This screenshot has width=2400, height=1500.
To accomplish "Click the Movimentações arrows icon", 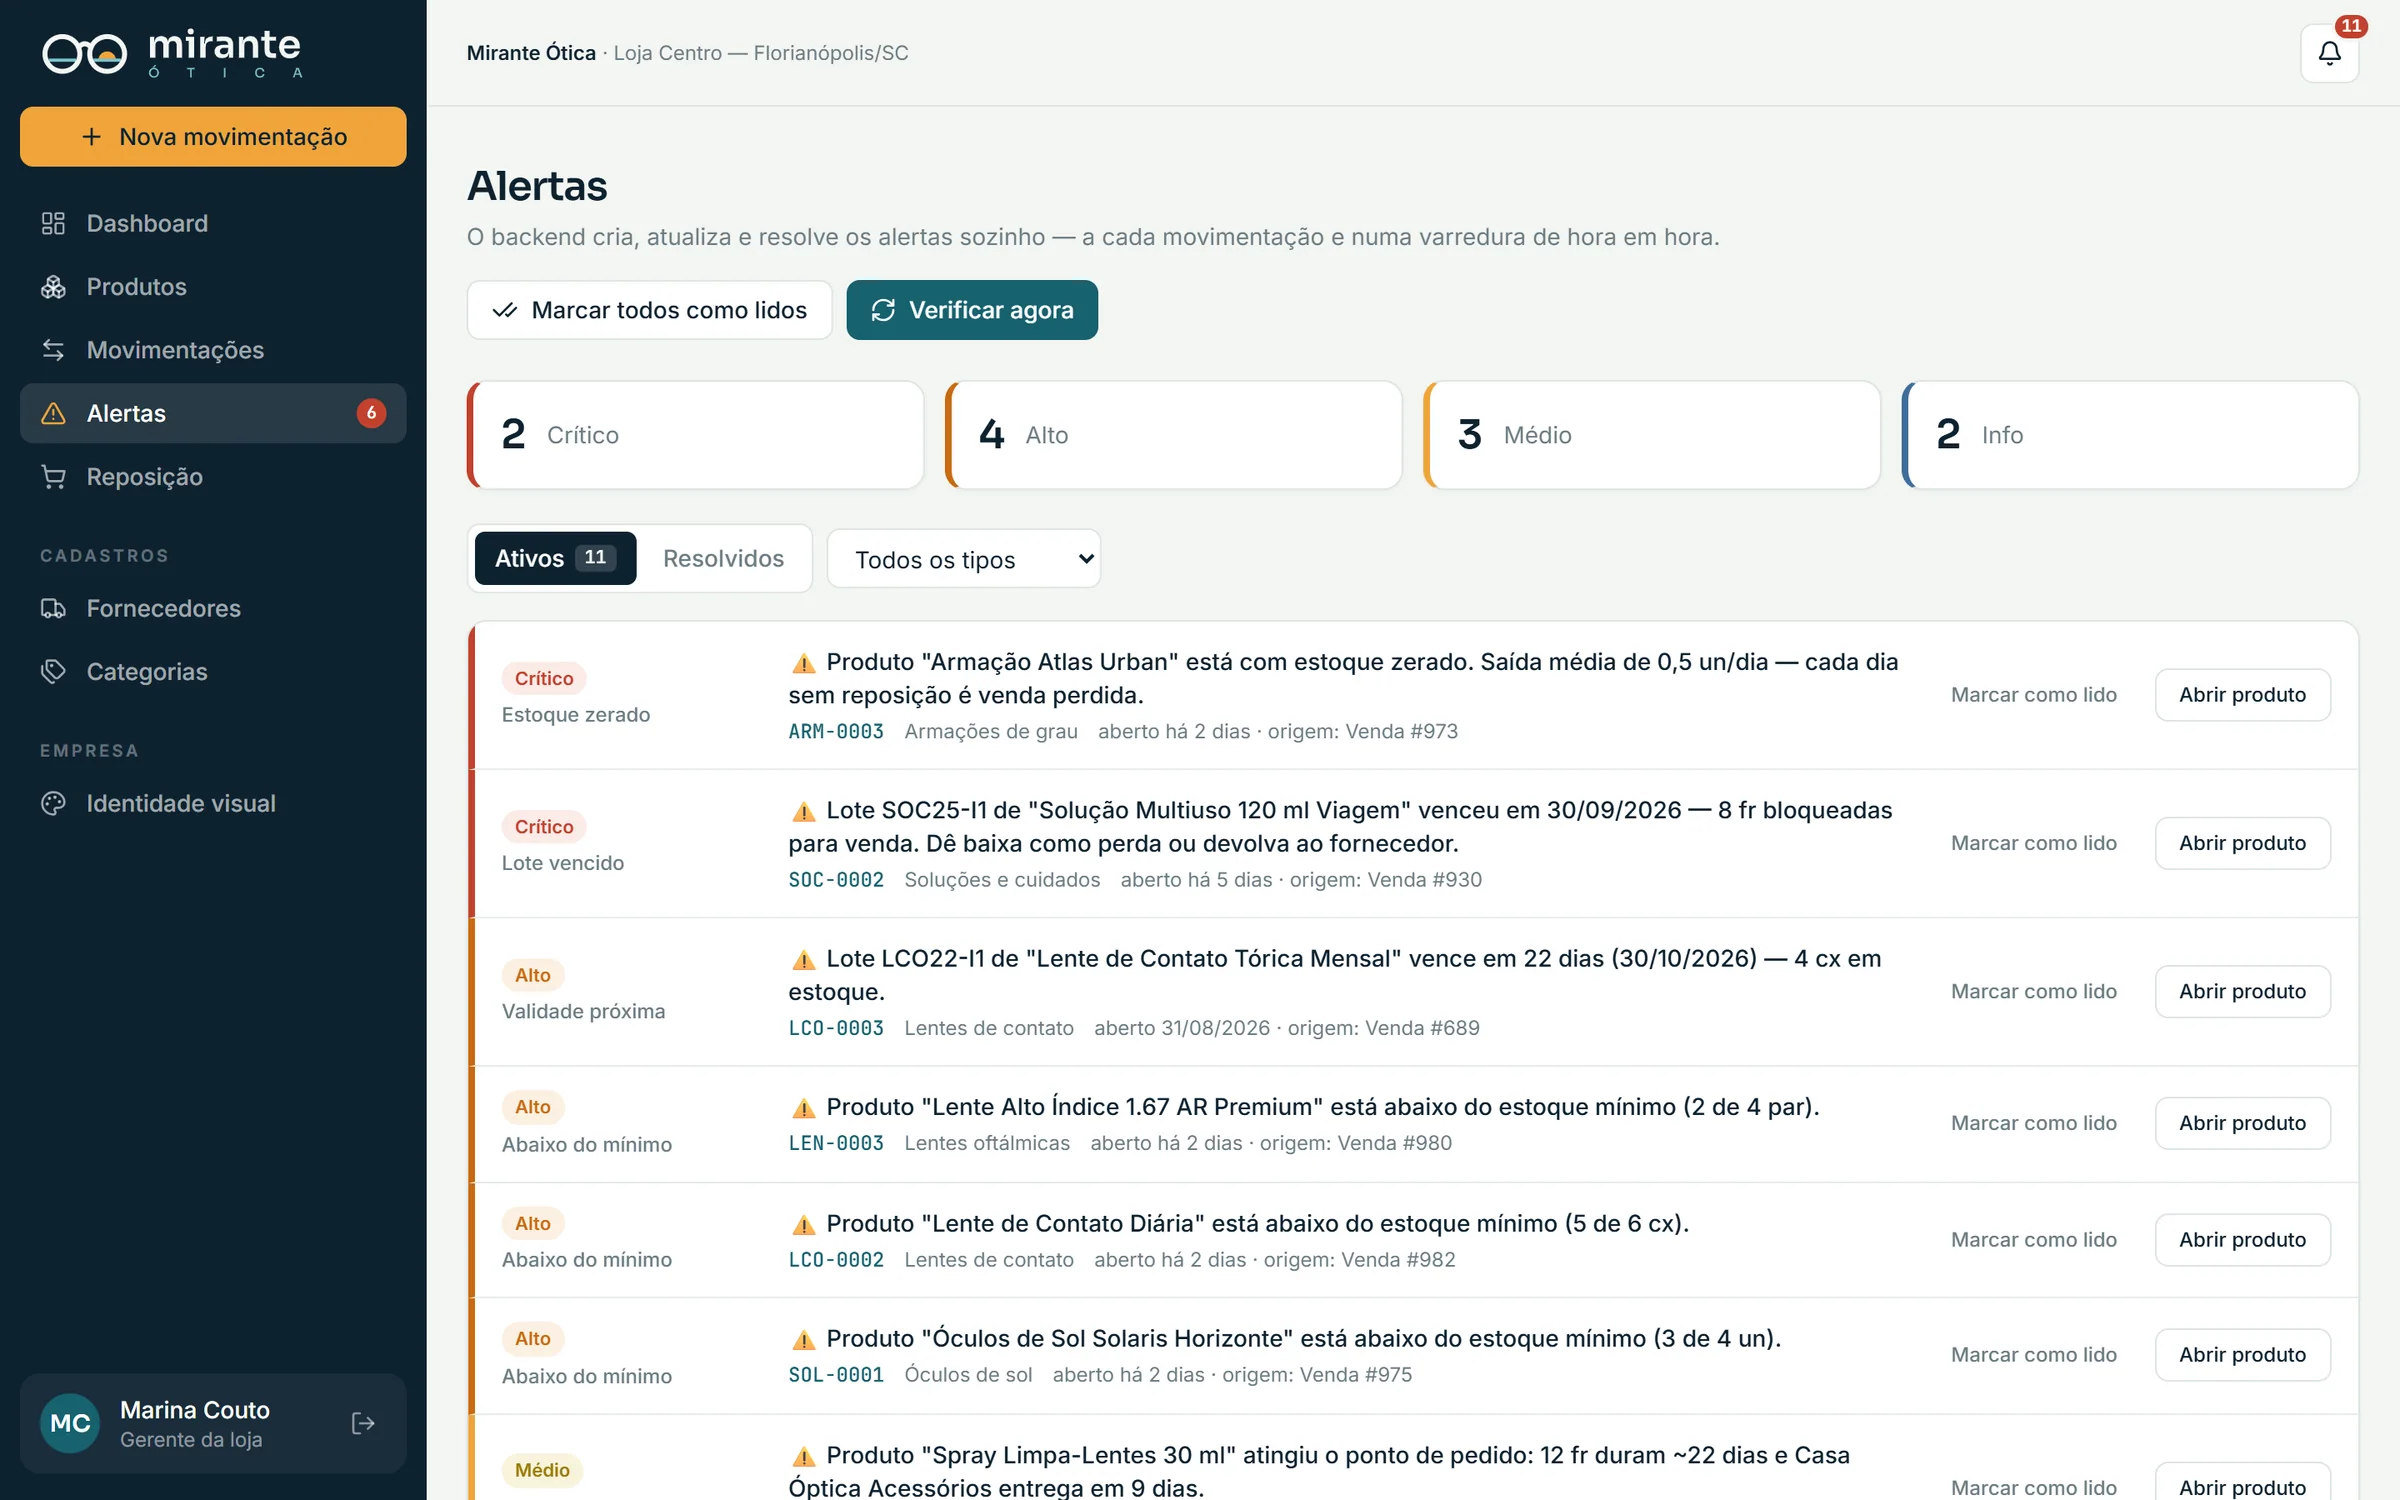I will pos(53,350).
